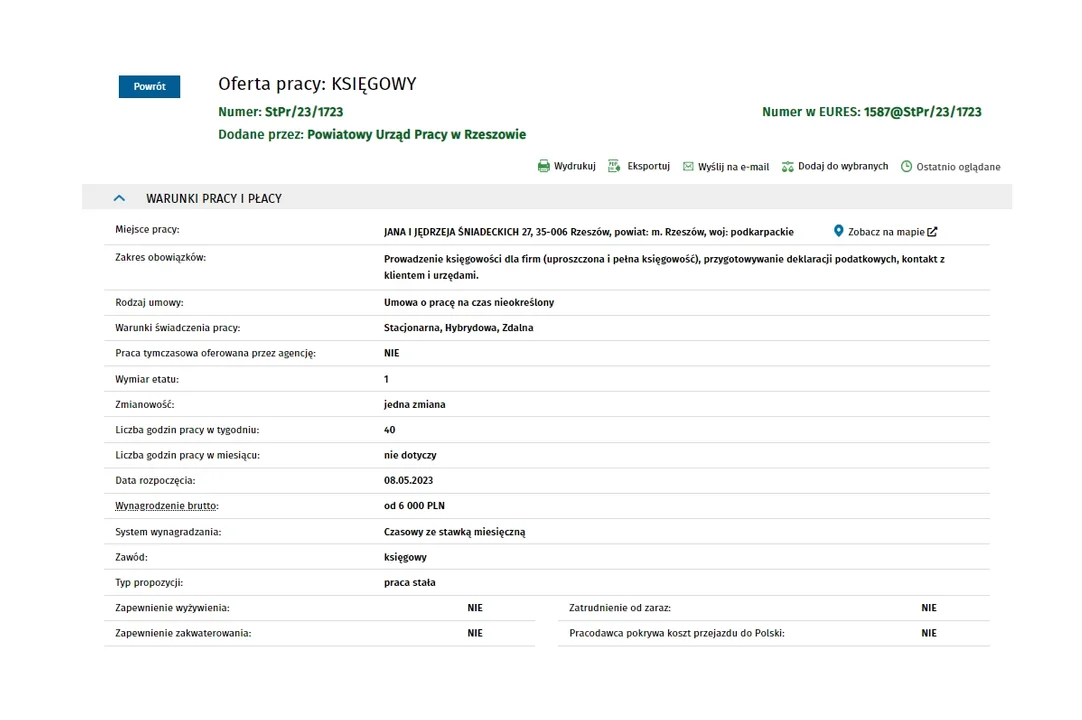Click the Zawód label

tap(131, 557)
